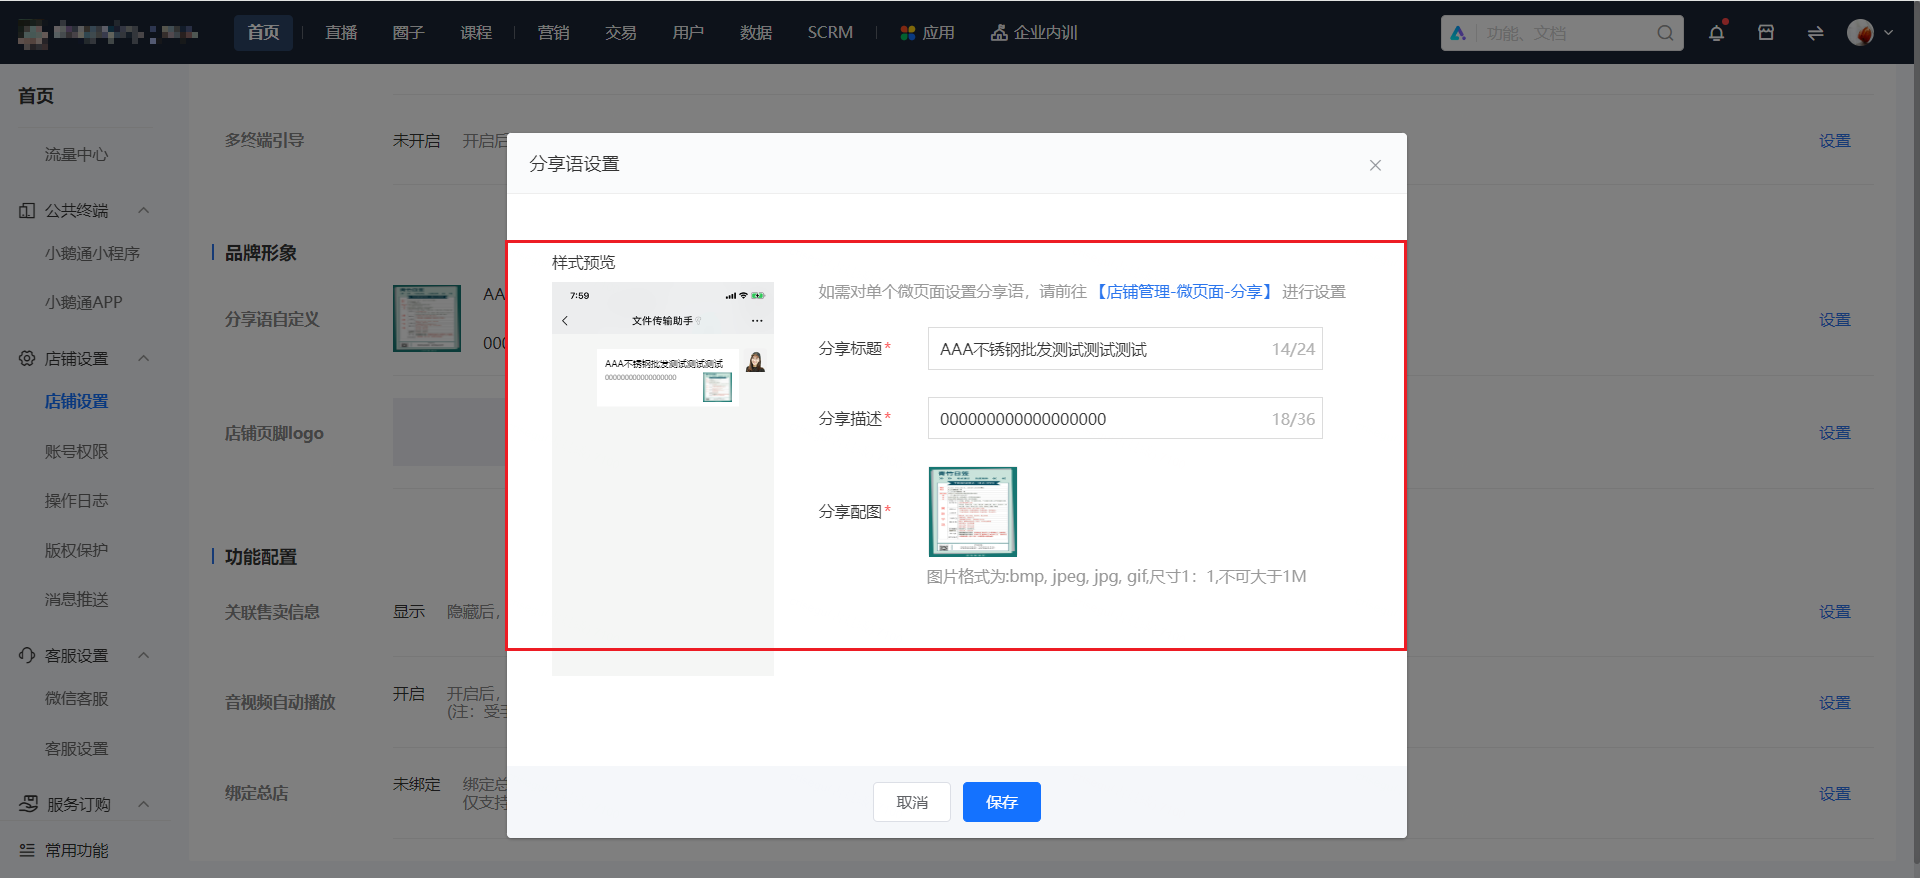Open 常用功能 in the sidebar
Viewport: 1920px width, 878px height.
click(x=76, y=850)
